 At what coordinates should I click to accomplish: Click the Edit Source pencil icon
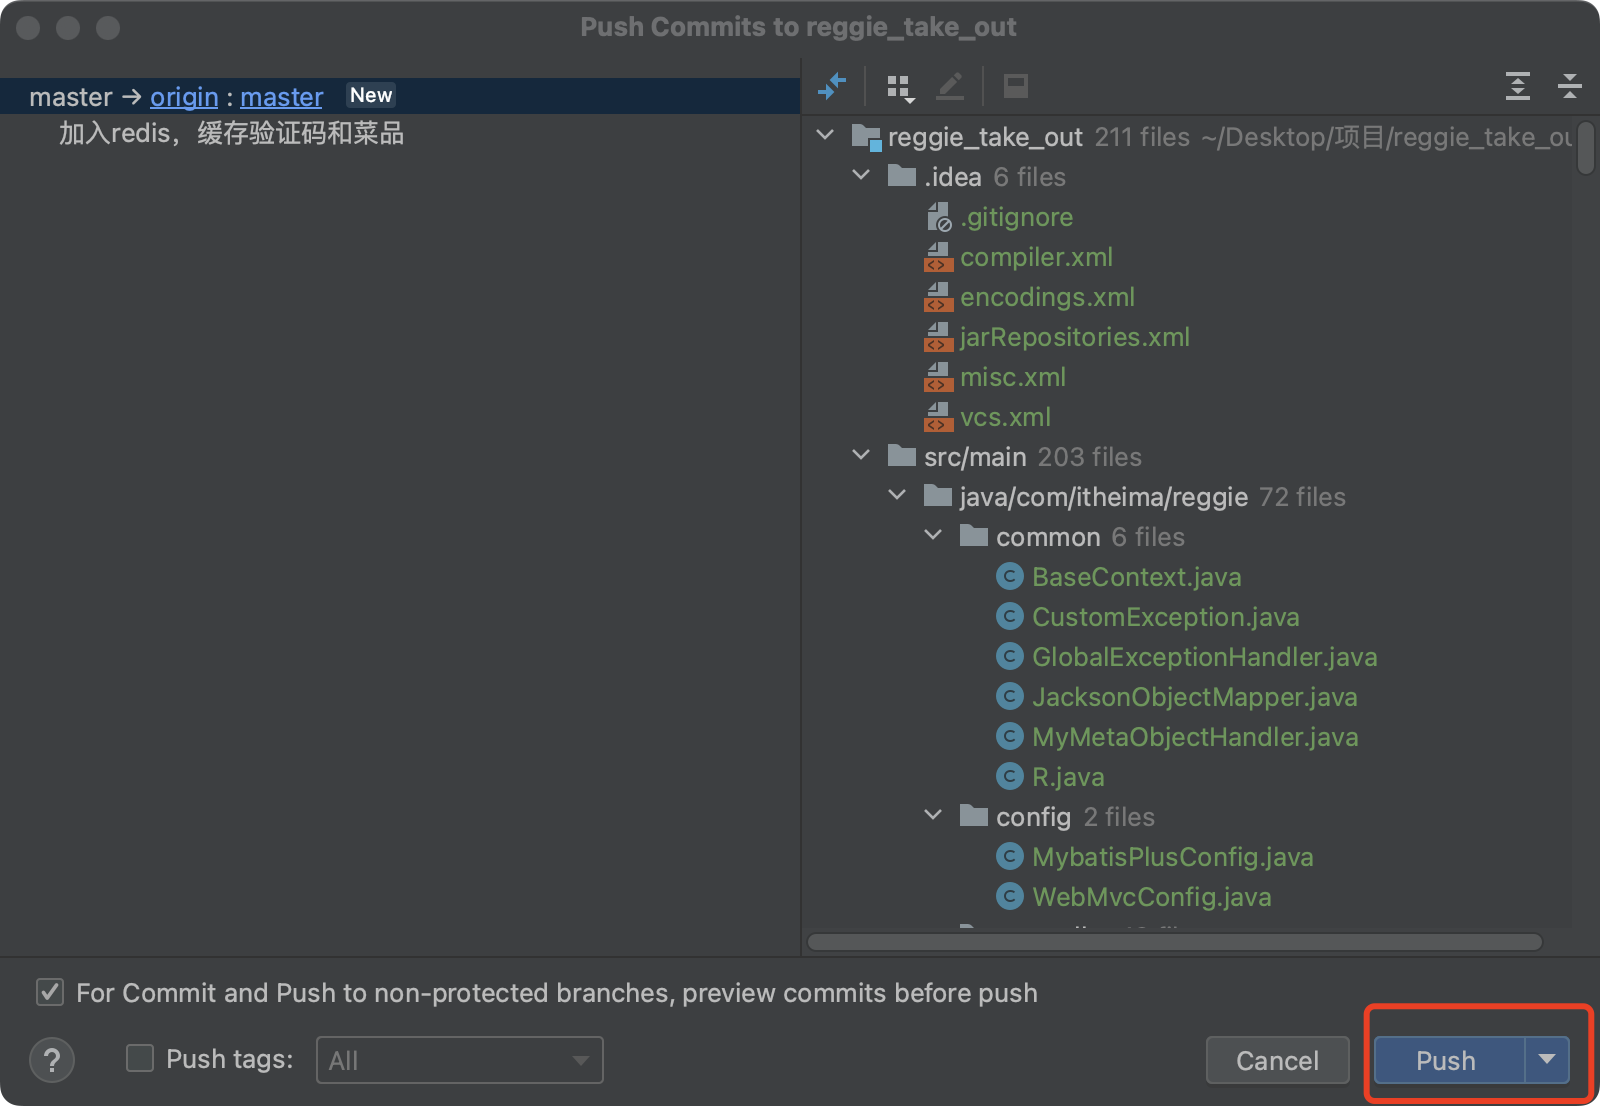tap(950, 87)
